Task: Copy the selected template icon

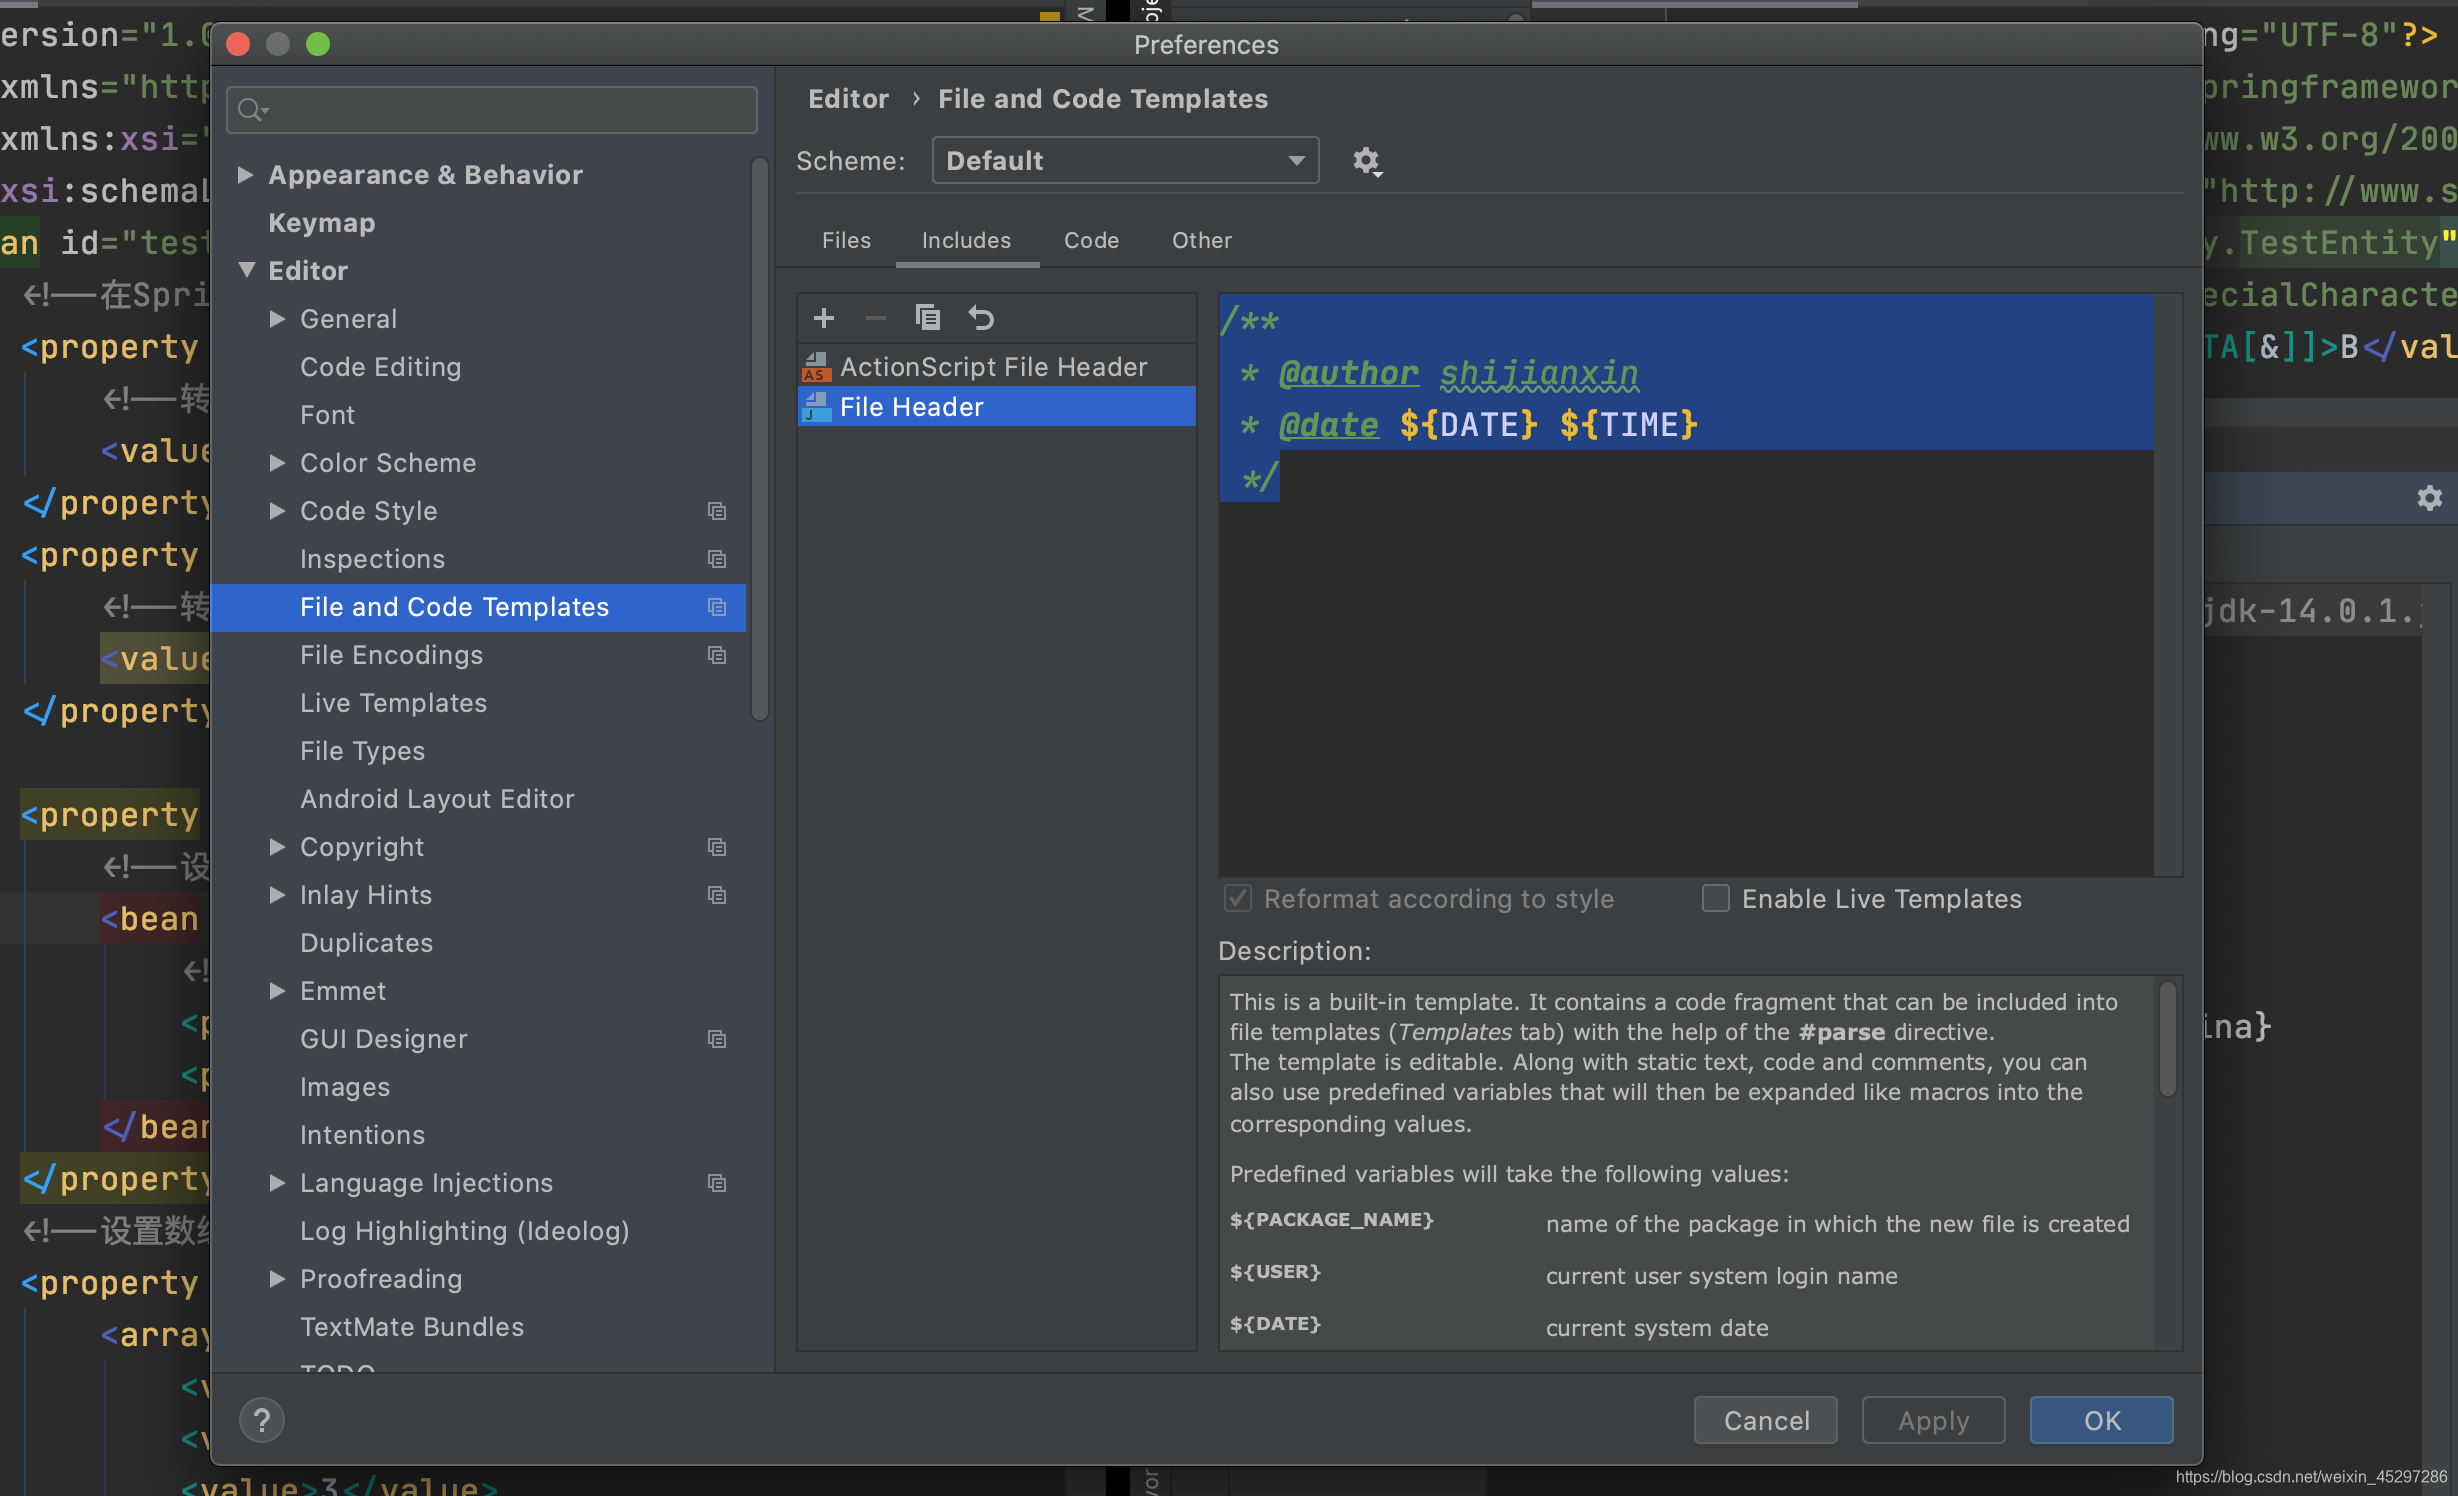Action: point(928,318)
